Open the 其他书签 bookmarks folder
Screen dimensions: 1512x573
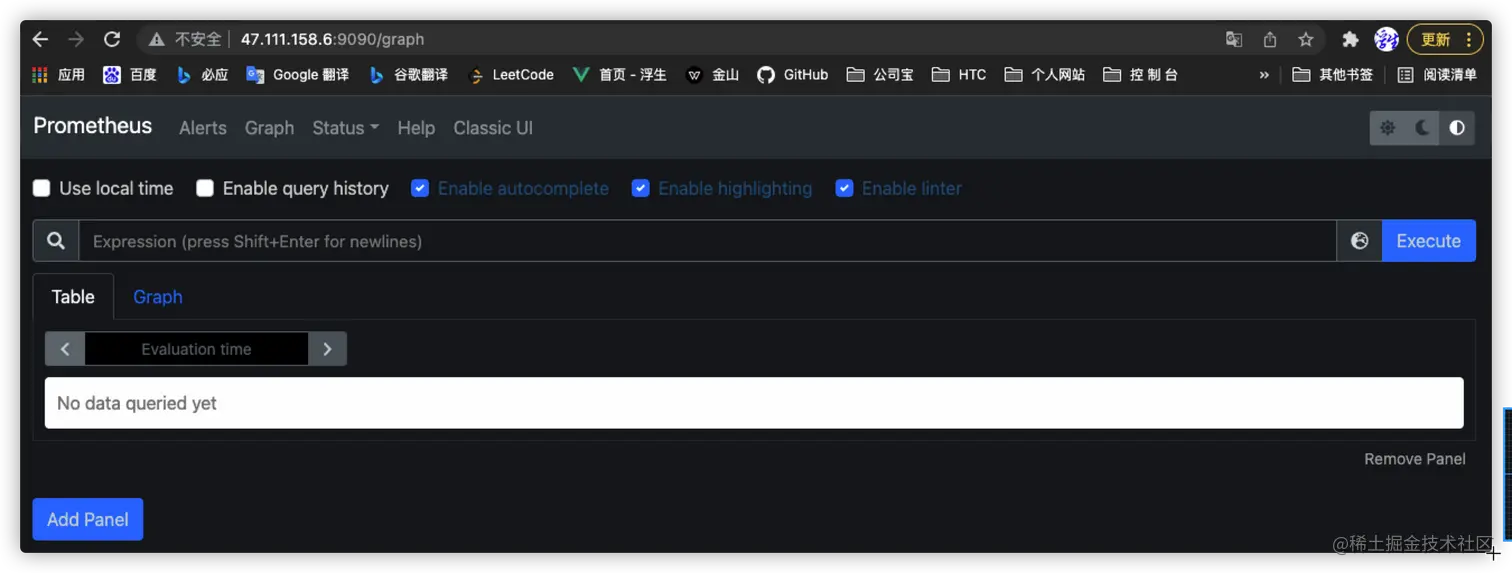coord(1333,75)
